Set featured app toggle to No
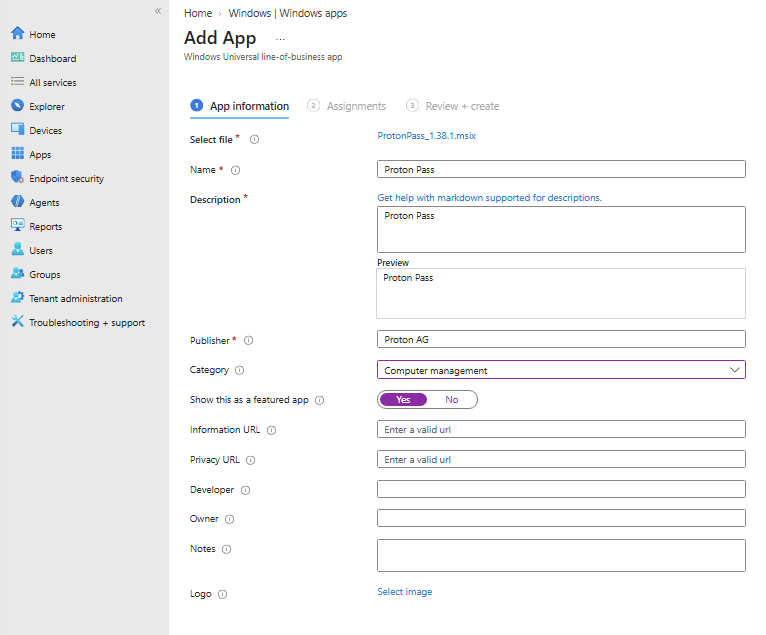 [x=452, y=400]
